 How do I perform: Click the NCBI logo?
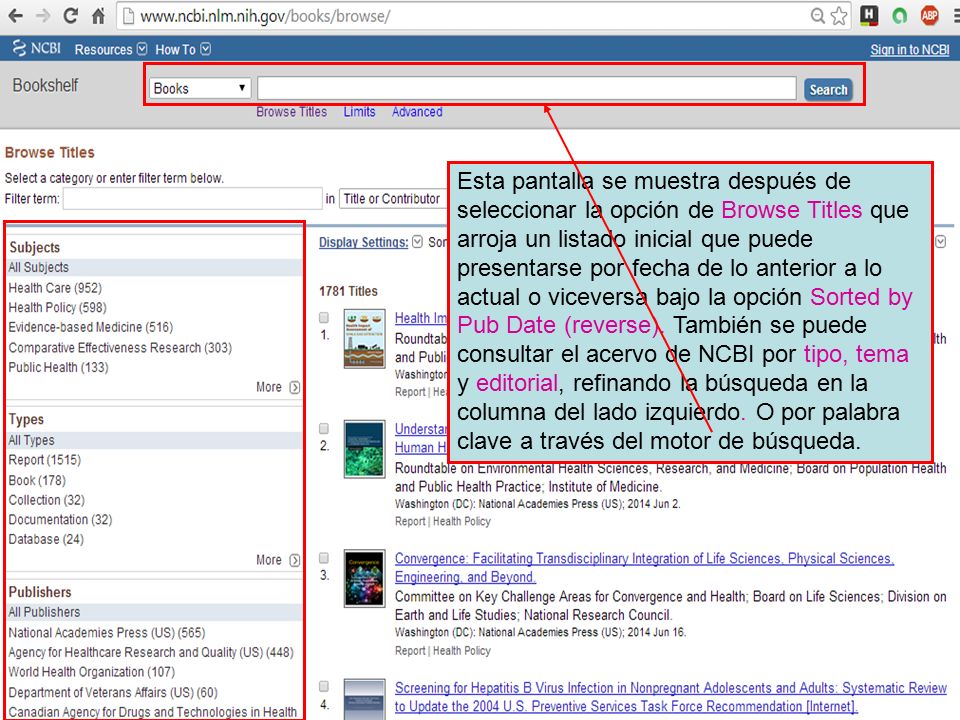(37, 48)
